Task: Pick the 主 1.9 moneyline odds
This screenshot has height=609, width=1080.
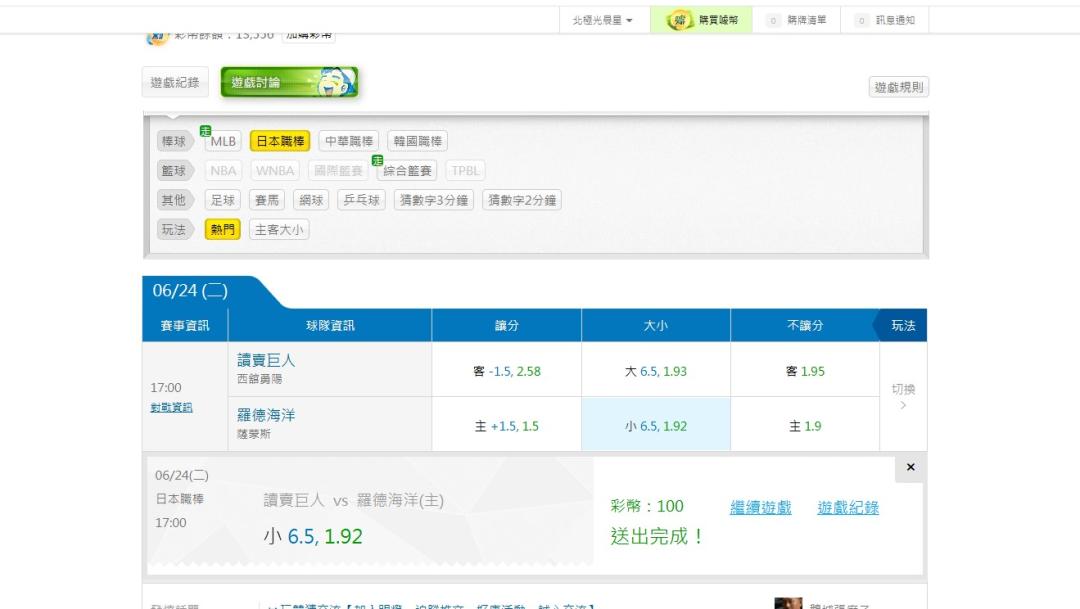Action: tap(805, 426)
